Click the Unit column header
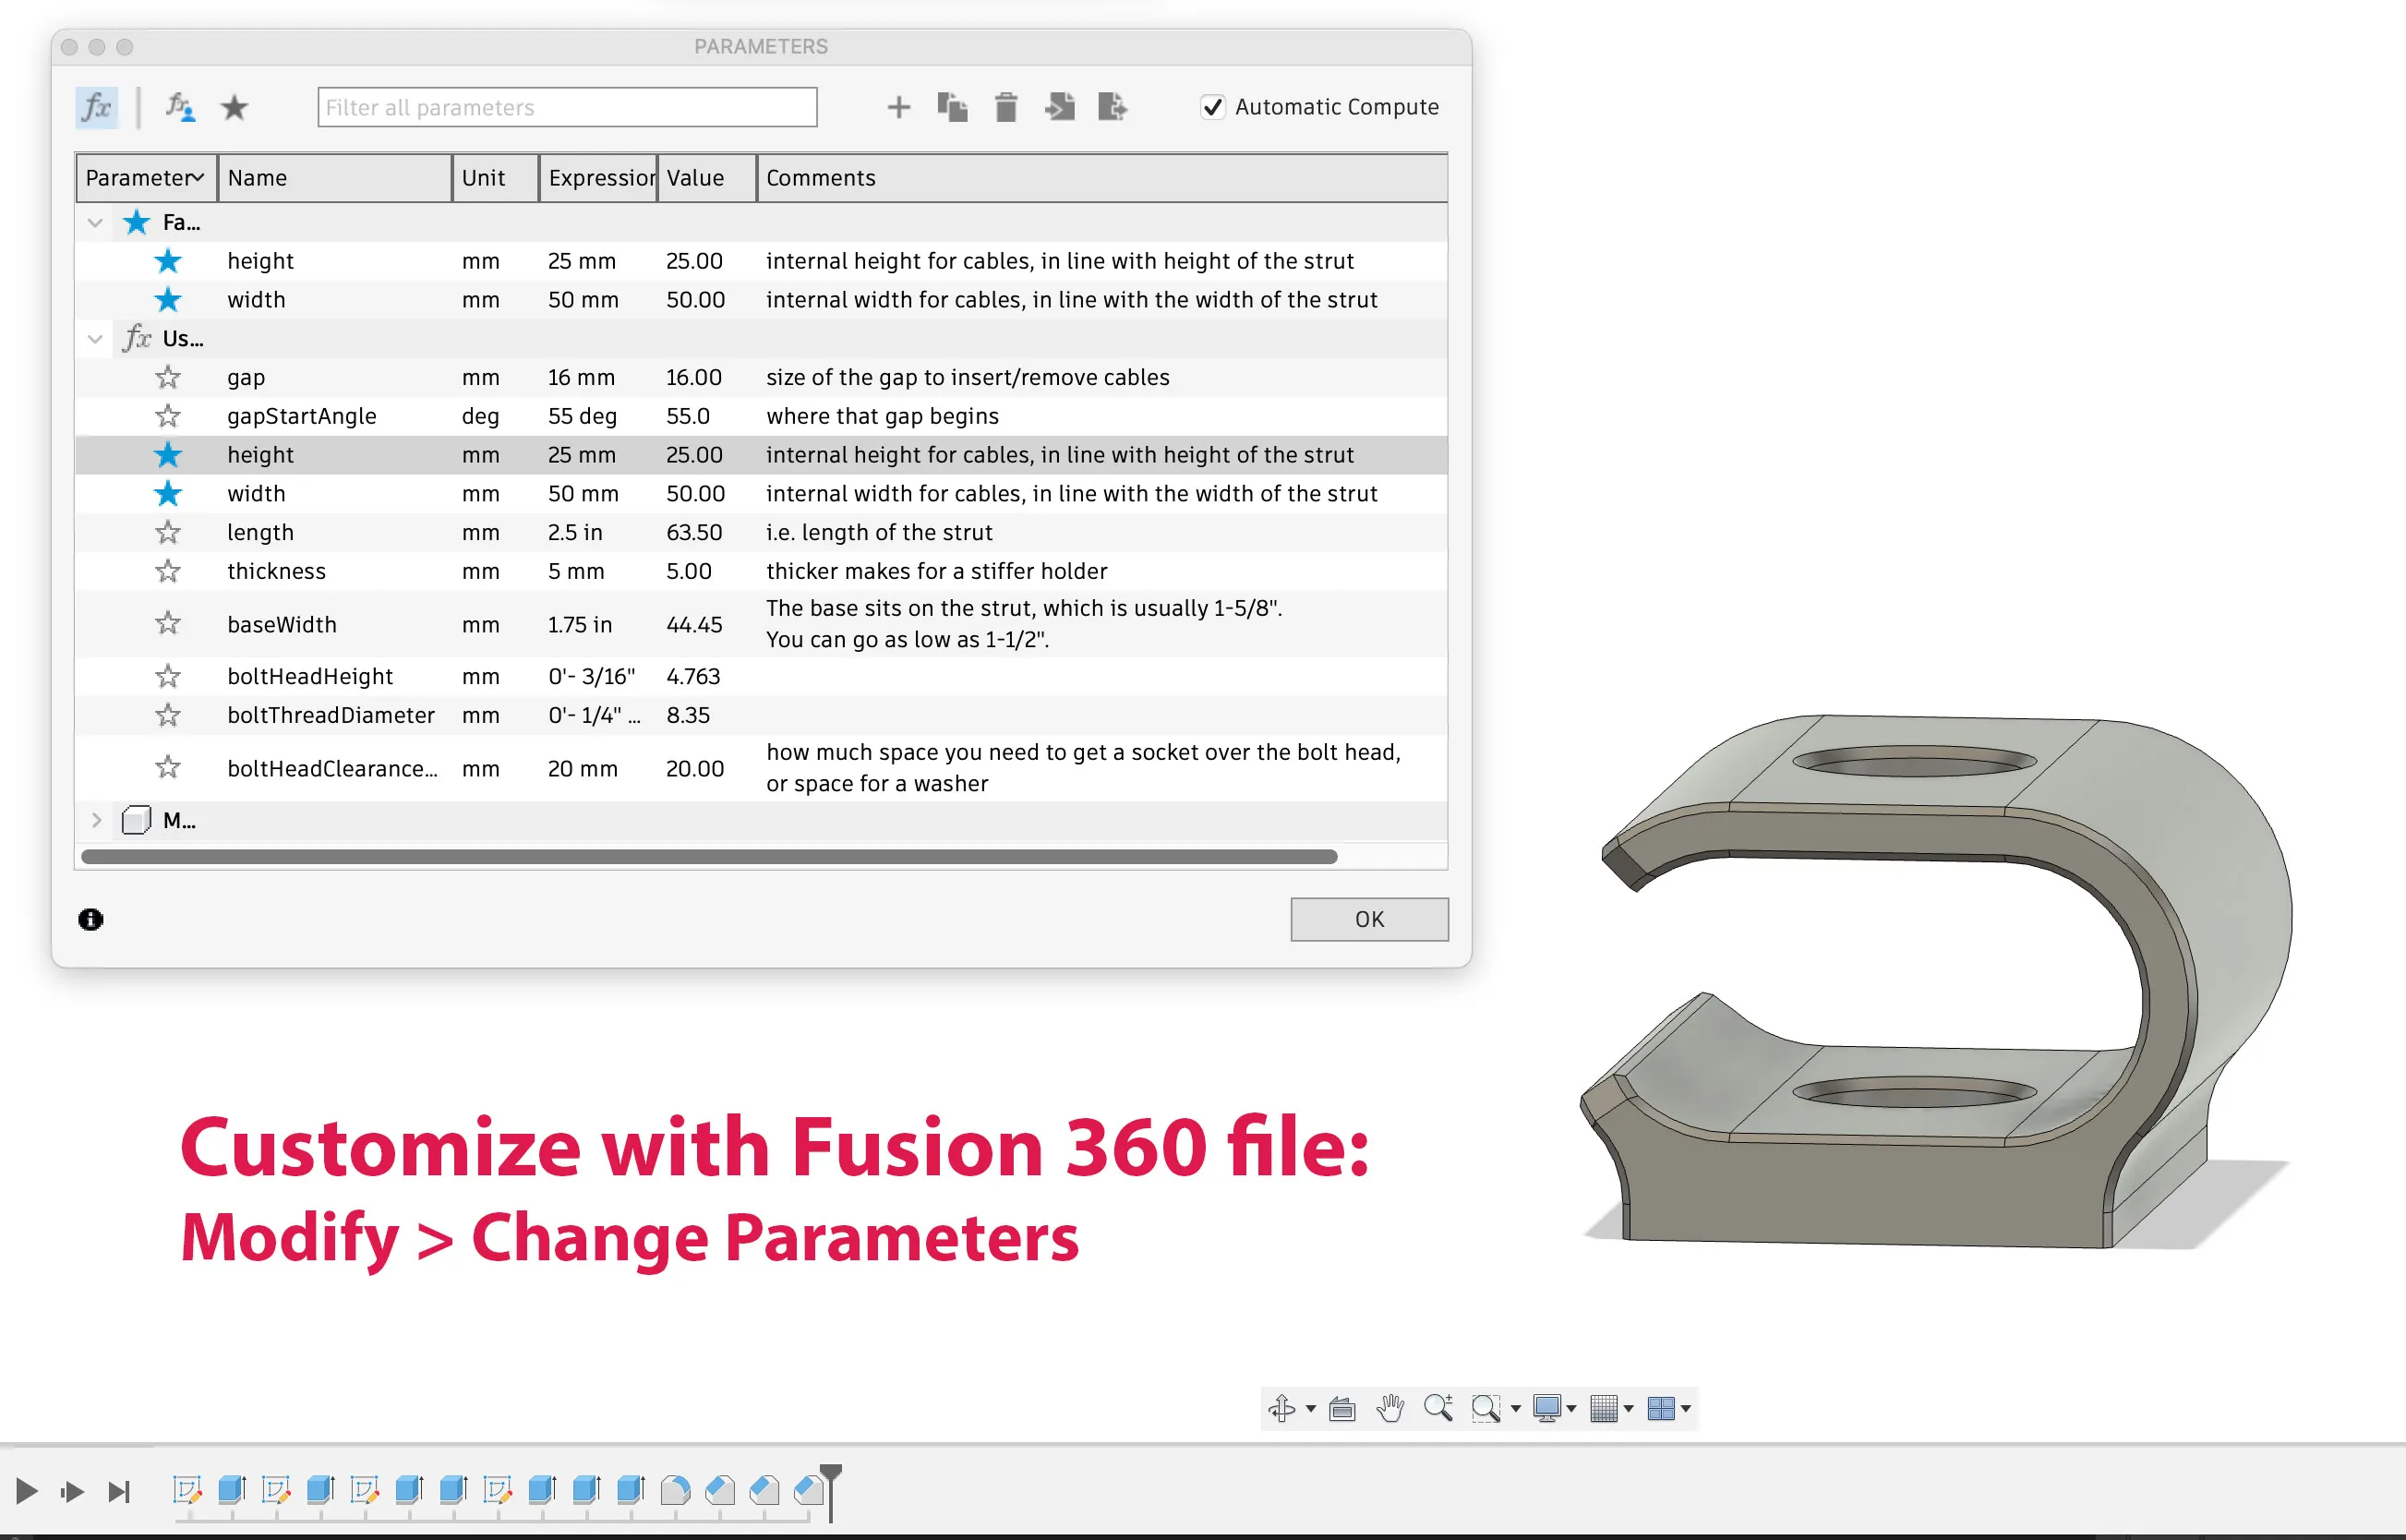2406x1540 pixels. pos(496,178)
